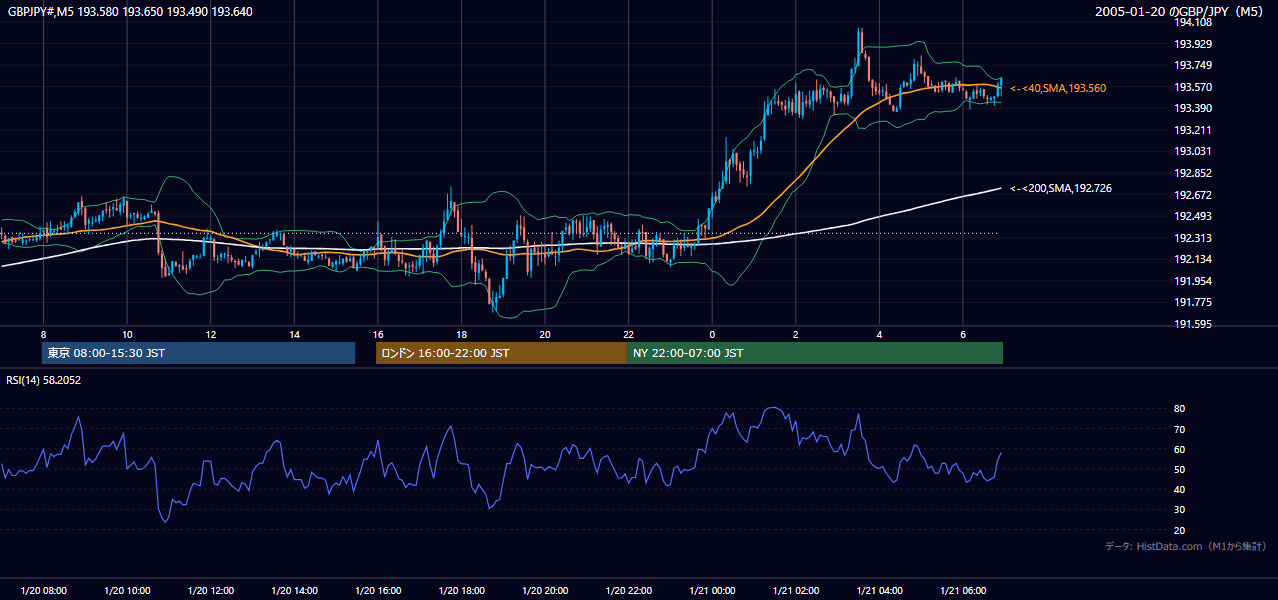Click hour label 10 under price chart
This screenshot has width=1278, height=600.
[x=127, y=334]
